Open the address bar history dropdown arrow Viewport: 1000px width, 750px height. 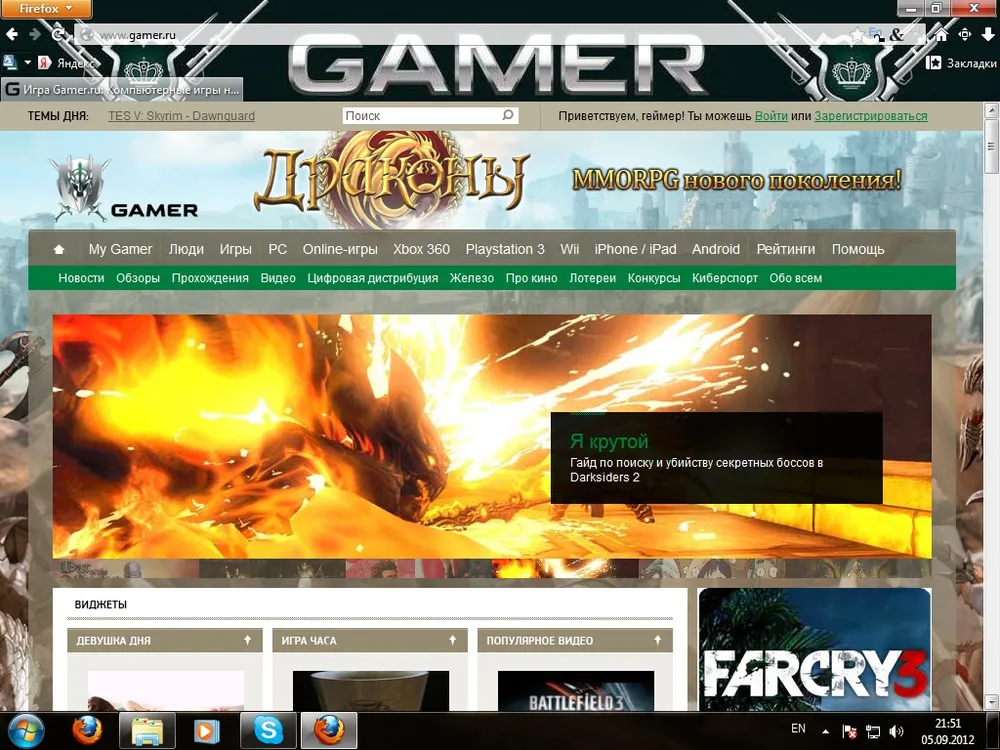(915, 35)
